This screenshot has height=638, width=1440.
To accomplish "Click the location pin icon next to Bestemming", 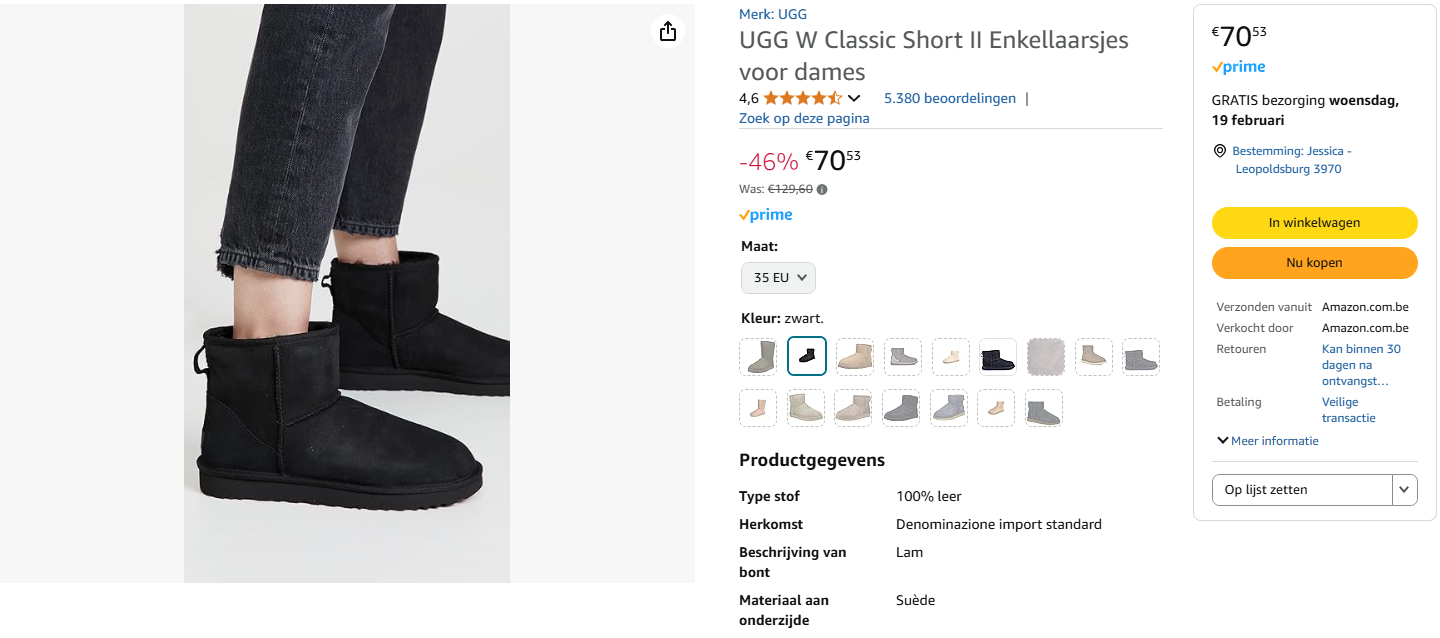I will 1218,150.
